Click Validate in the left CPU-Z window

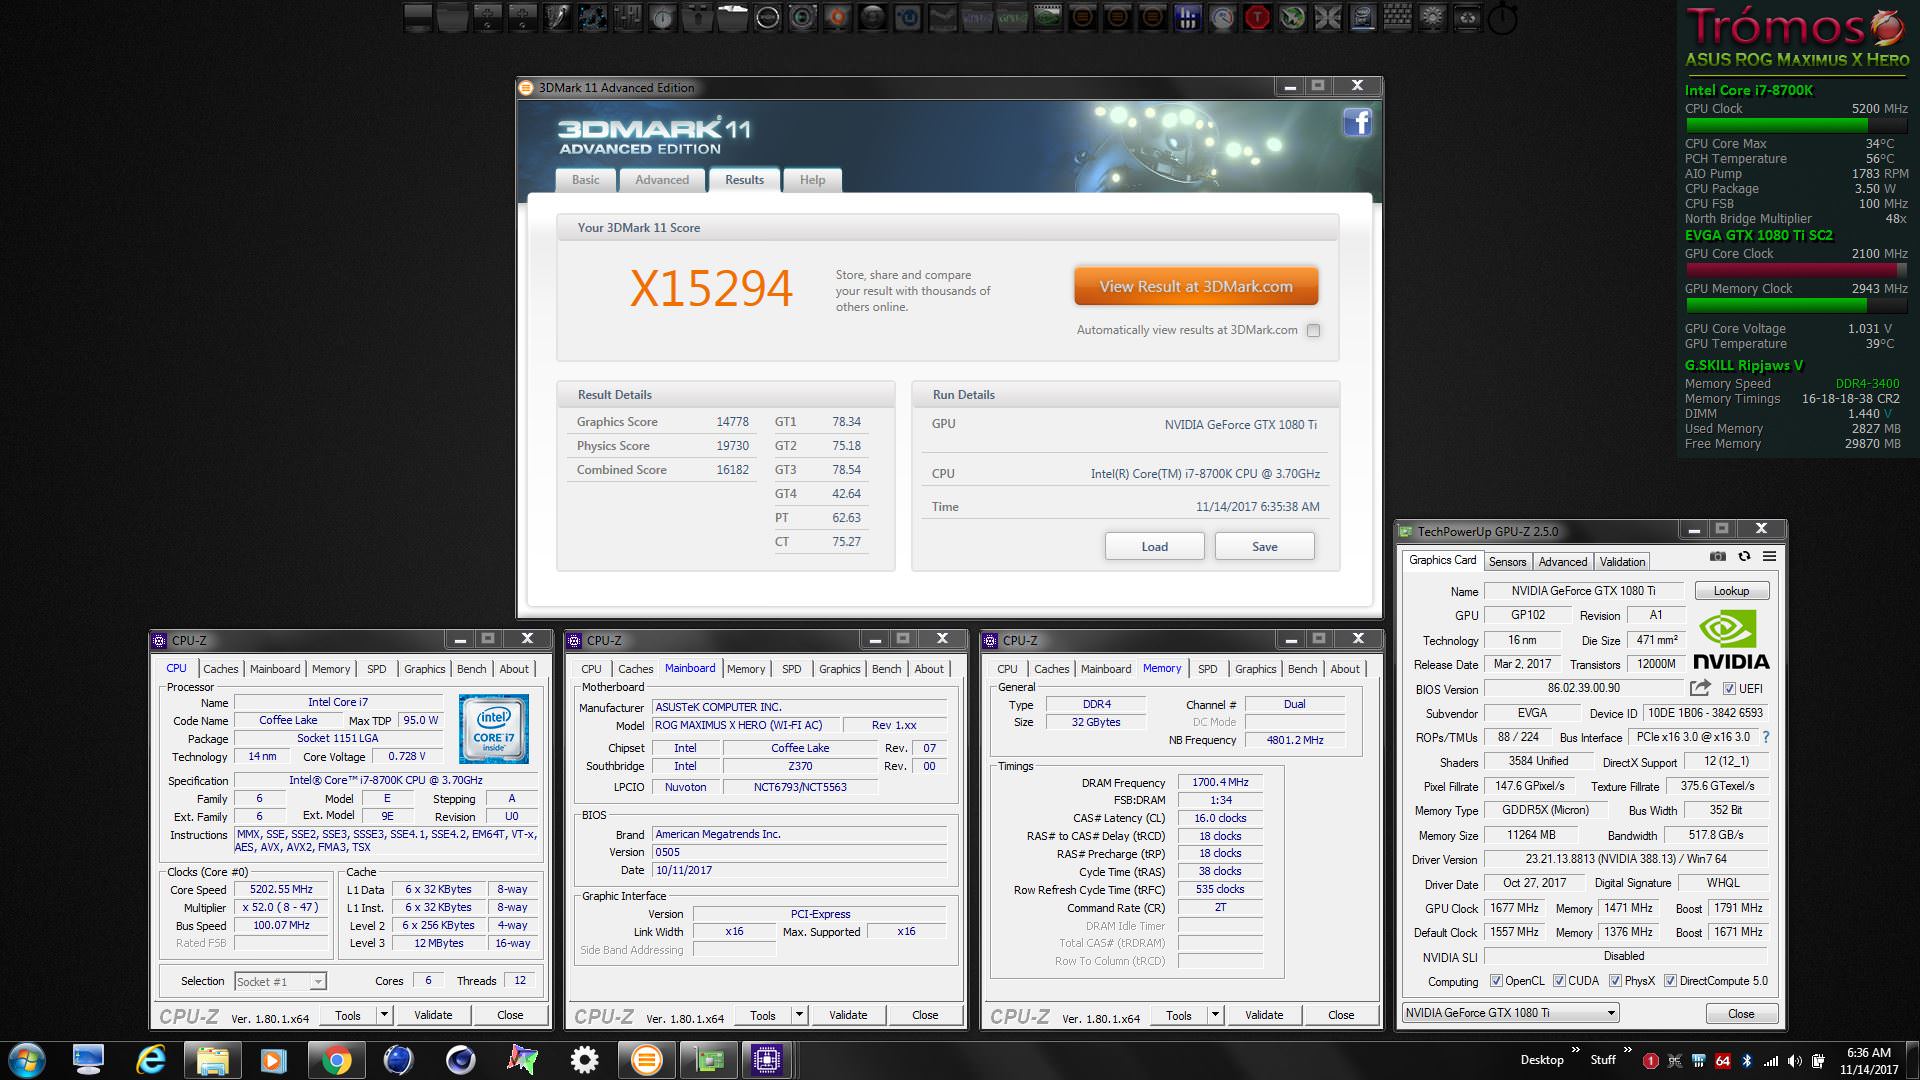[433, 1015]
